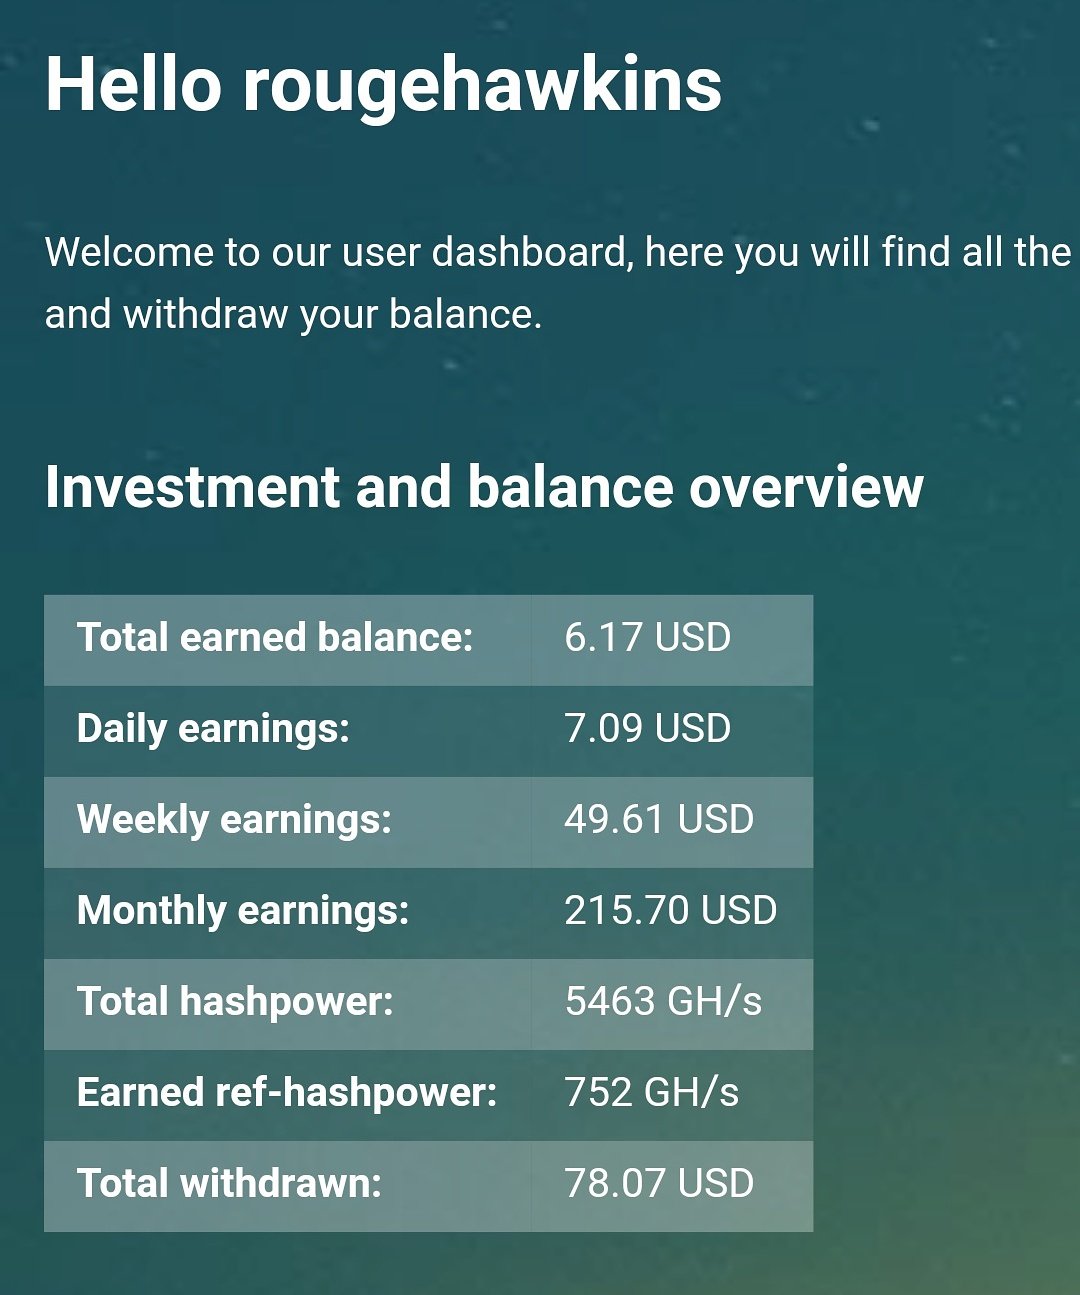Click the 78.07 USD withdrawn value

(x=659, y=1183)
